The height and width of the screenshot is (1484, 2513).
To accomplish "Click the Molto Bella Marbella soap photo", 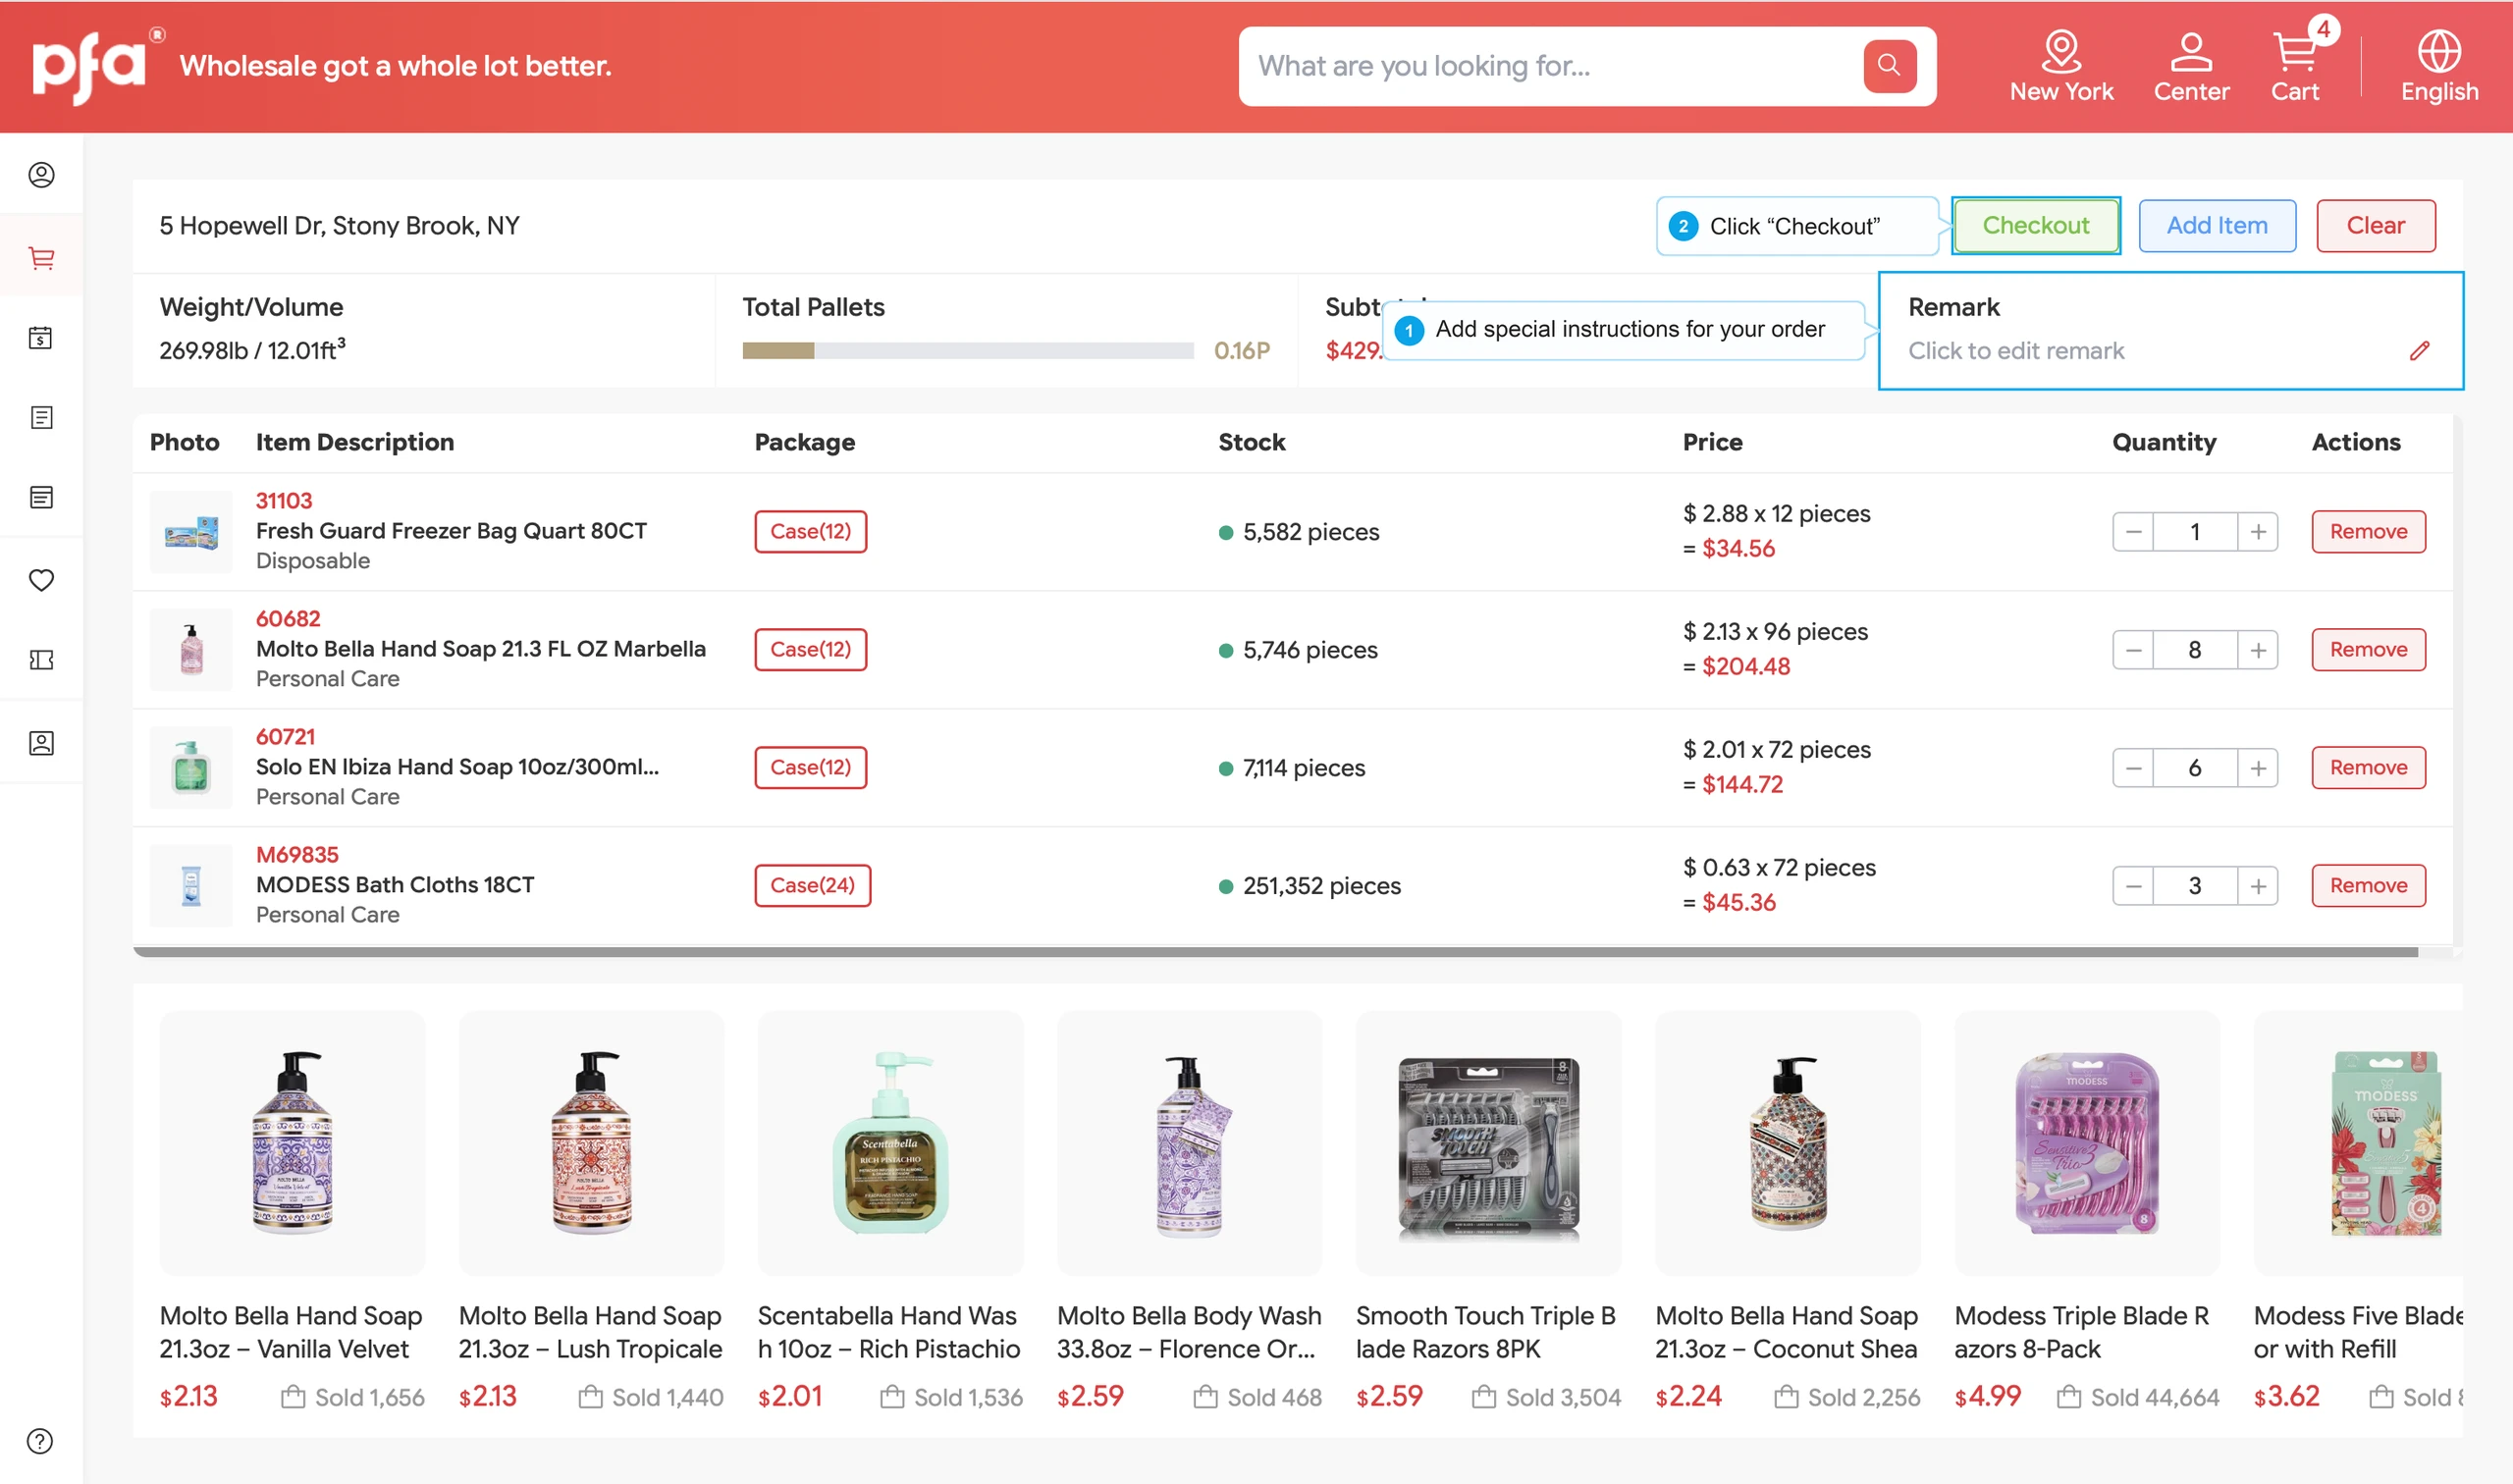I will tap(191, 650).
